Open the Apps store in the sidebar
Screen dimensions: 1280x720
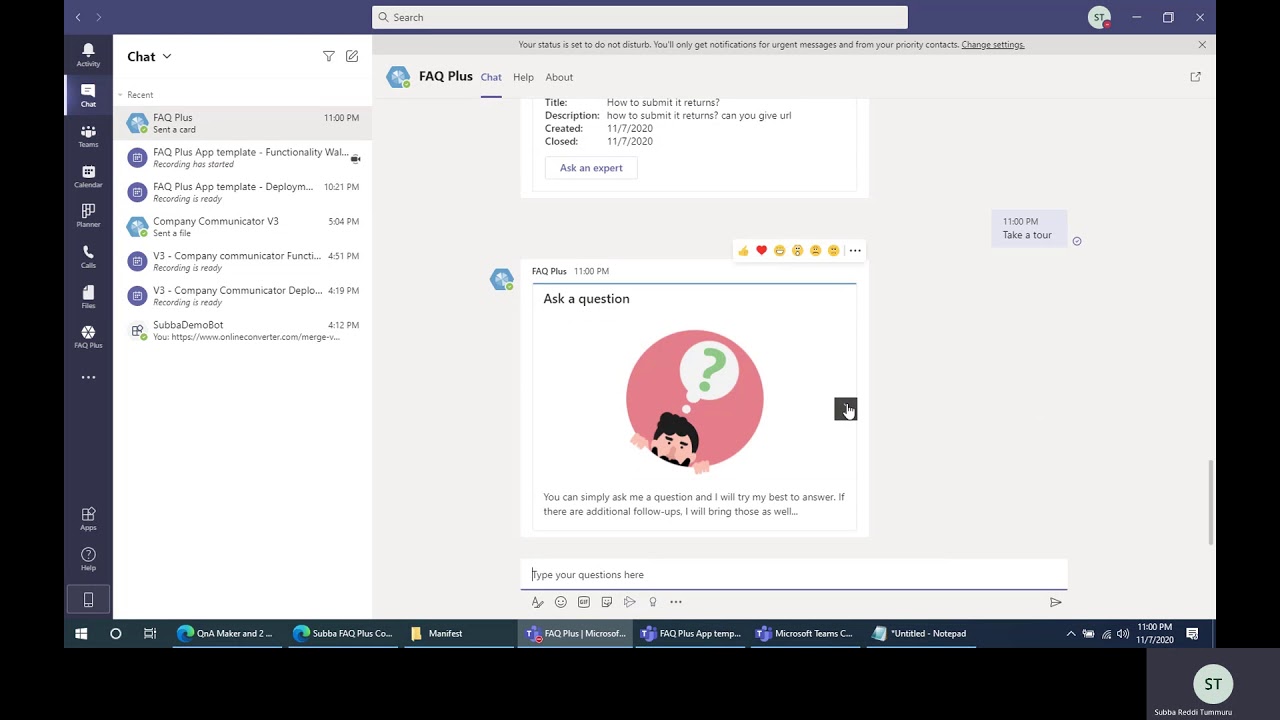pyautogui.click(x=88, y=519)
